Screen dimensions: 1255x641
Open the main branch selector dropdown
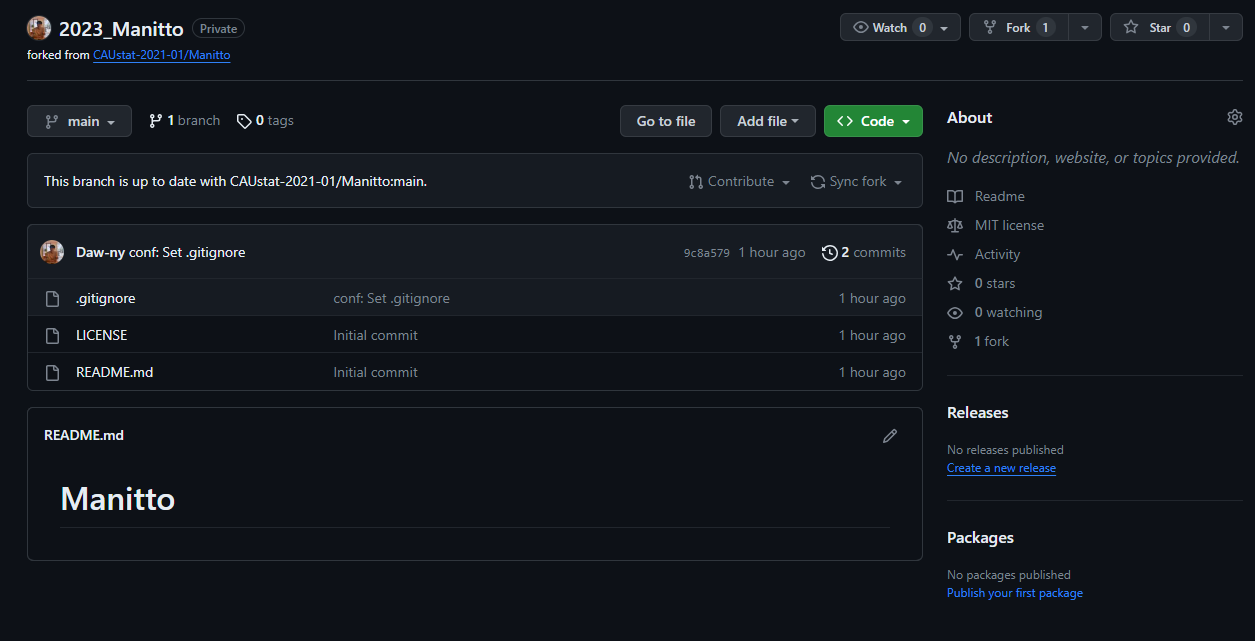pyautogui.click(x=79, y=121)
